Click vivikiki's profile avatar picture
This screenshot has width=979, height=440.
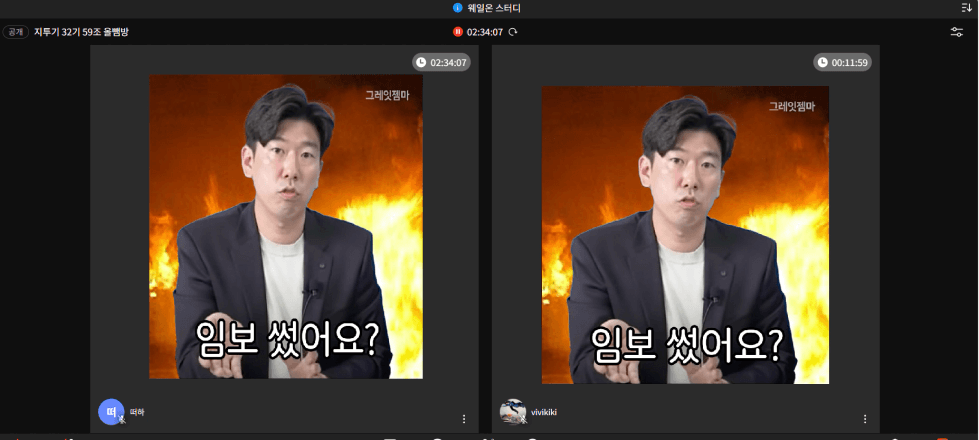pos(513,412)
